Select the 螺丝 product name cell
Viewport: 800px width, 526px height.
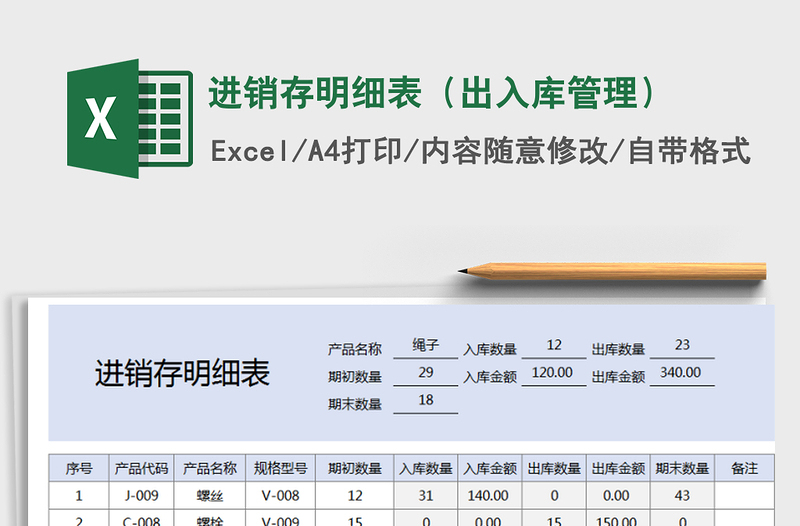pos(210,495)
